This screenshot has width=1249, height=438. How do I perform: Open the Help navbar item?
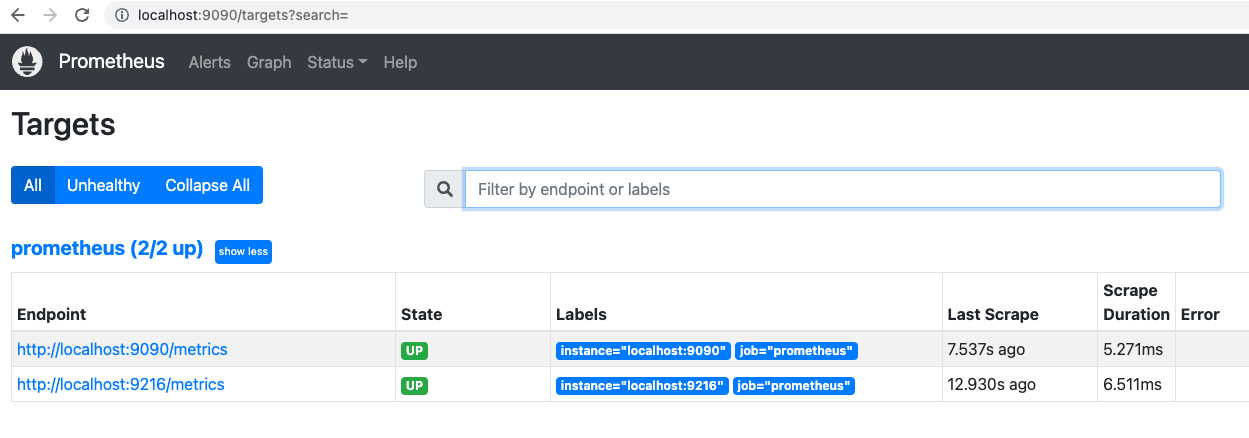pyautogui.click(x=400, y=62)
